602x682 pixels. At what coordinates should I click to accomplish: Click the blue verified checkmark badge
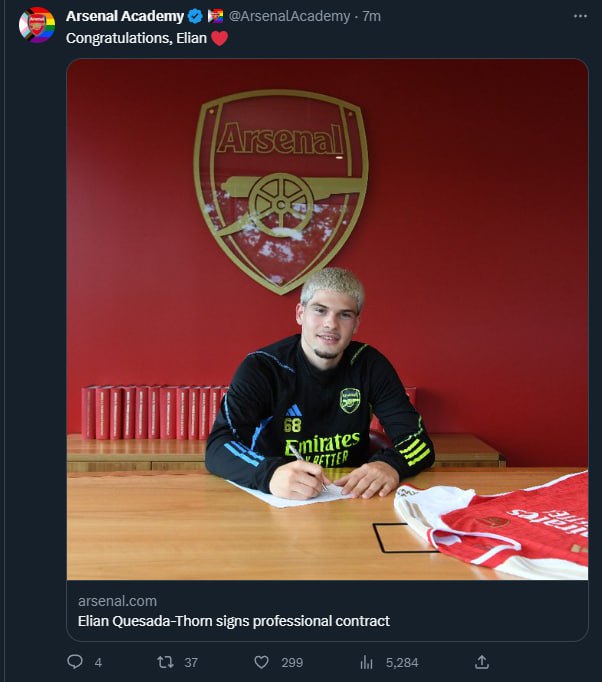tap(195, 16)
